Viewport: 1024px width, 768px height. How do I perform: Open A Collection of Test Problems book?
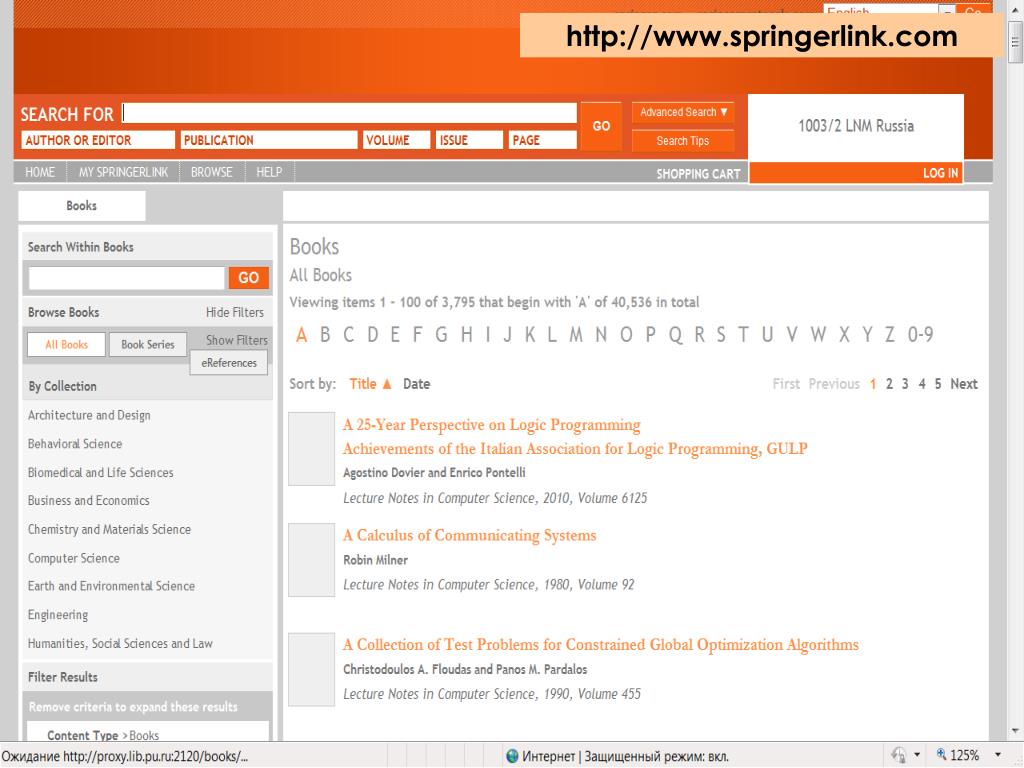601,645
